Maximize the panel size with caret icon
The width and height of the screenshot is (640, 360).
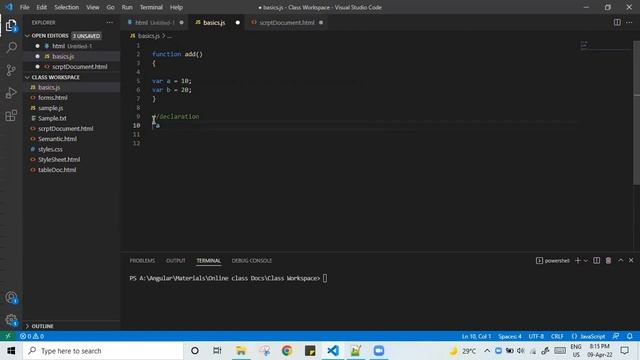[620, 260]
